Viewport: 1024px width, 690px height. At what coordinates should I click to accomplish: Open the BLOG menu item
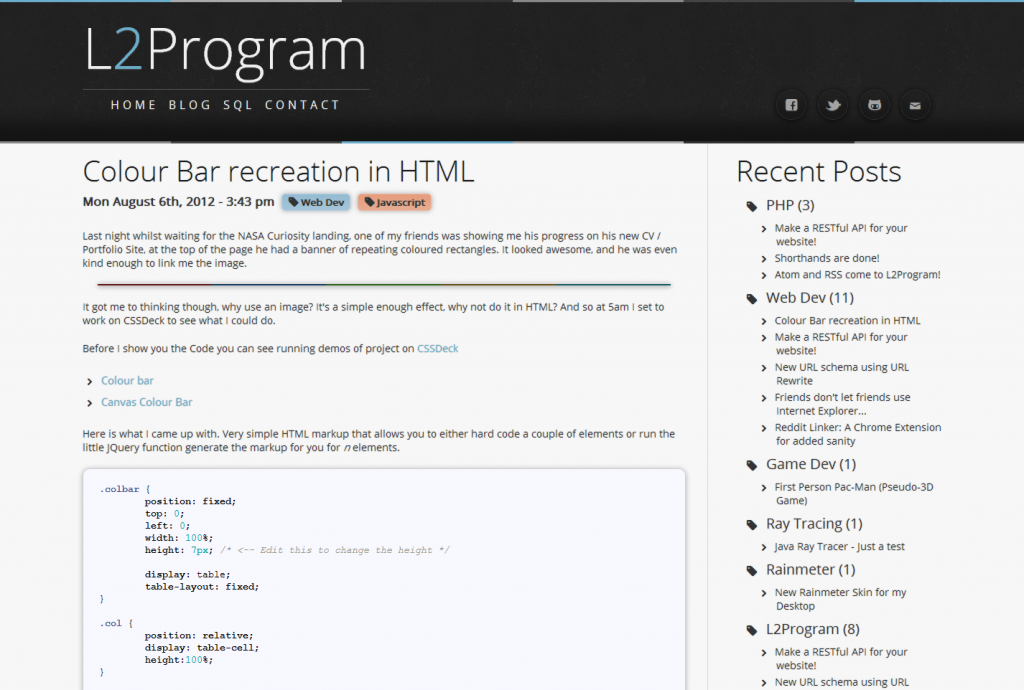[x=189, y=105]
